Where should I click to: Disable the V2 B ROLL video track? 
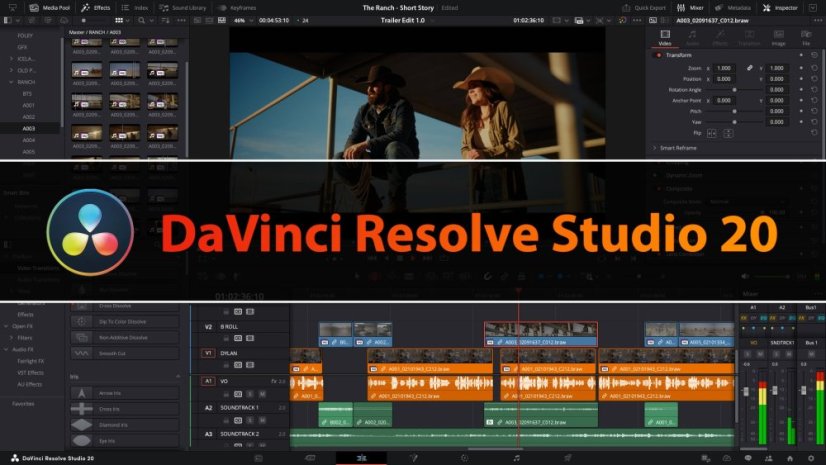(x=250, y=338)
